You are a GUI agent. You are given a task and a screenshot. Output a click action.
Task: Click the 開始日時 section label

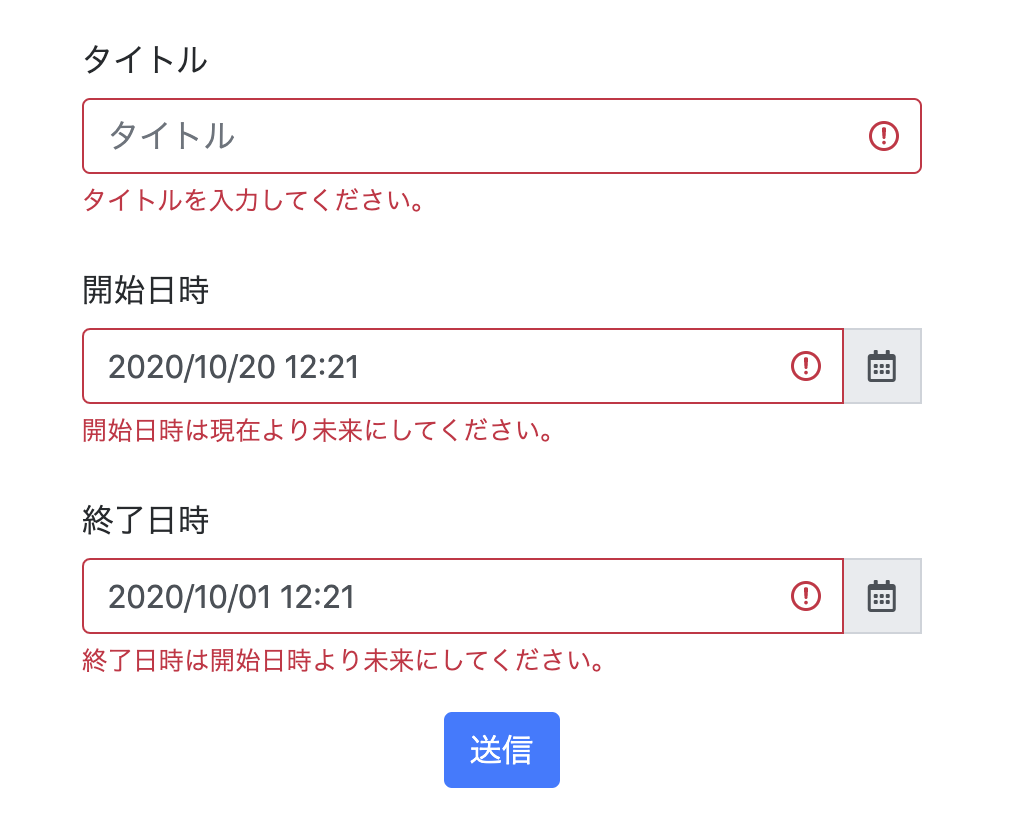coord(146,290)
